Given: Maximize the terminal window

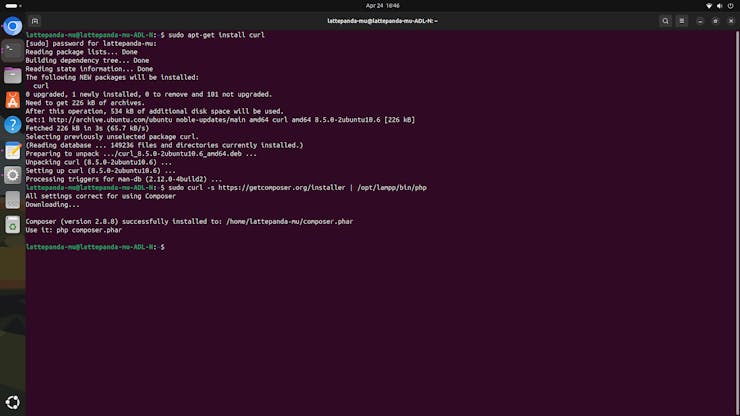Looking at the screenshot, I should pyautogui.click(x=715, y=21).
